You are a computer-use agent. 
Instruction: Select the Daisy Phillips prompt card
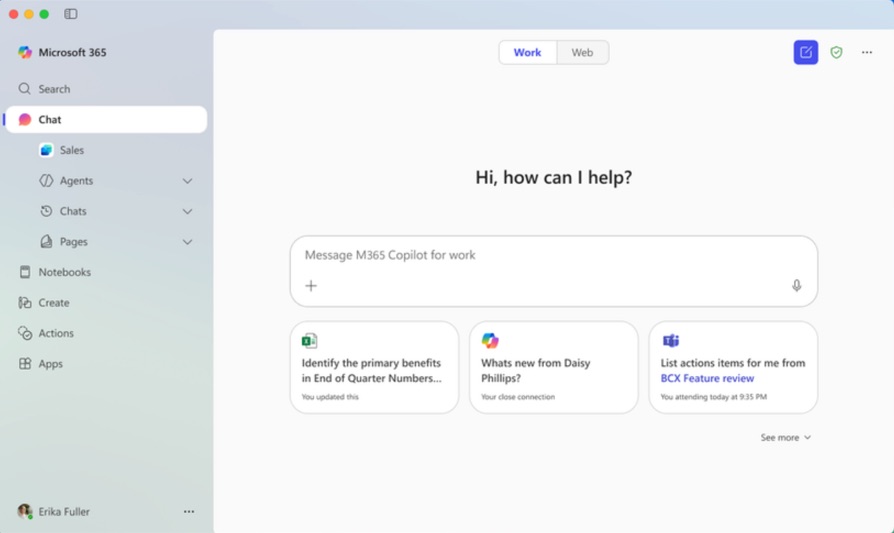(554, 368)
